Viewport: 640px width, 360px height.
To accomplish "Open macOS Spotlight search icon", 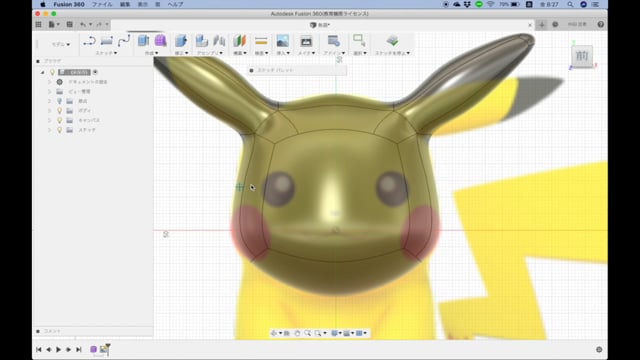I will [x=570, y=4].
